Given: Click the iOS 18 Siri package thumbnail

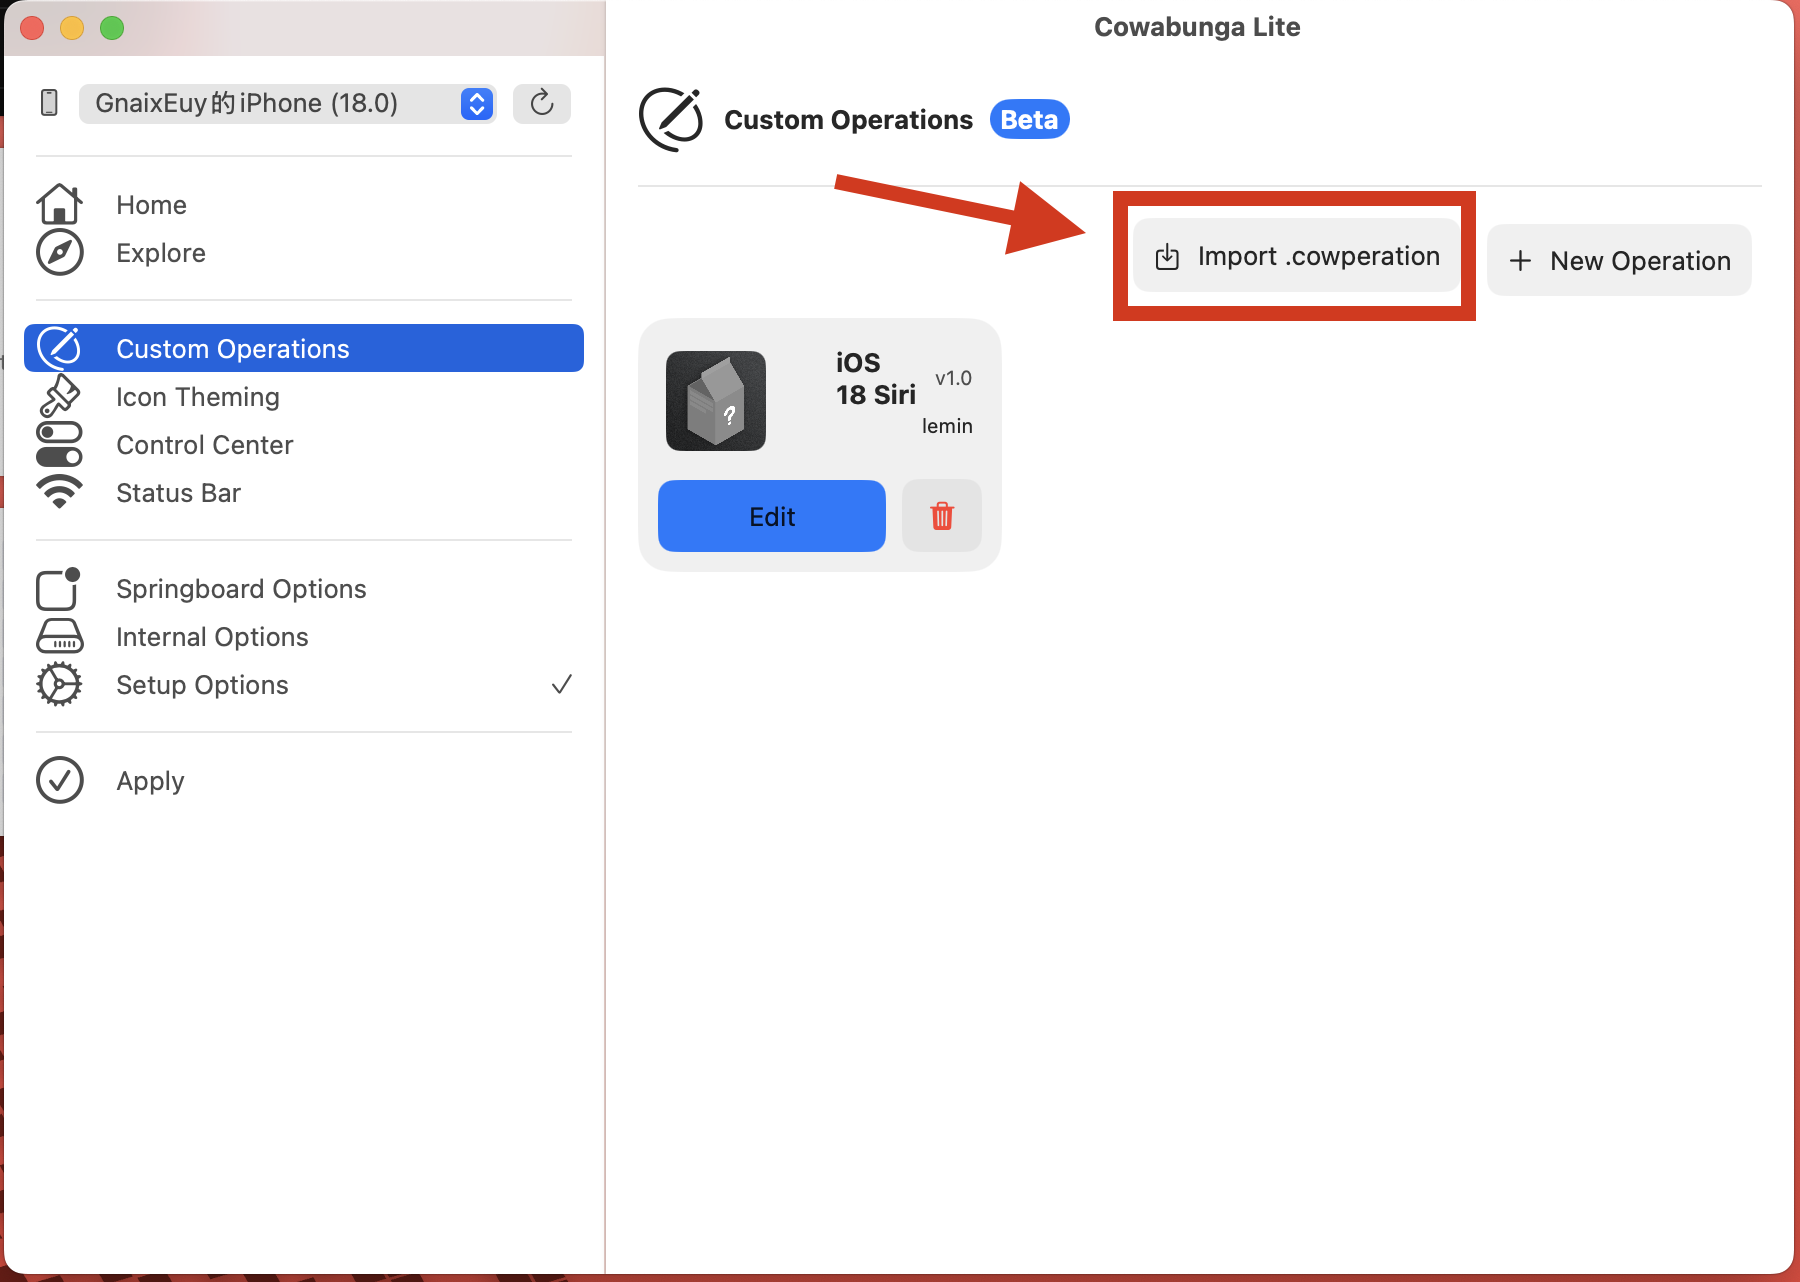Looking at the screenshot, I should click(716, 401).
